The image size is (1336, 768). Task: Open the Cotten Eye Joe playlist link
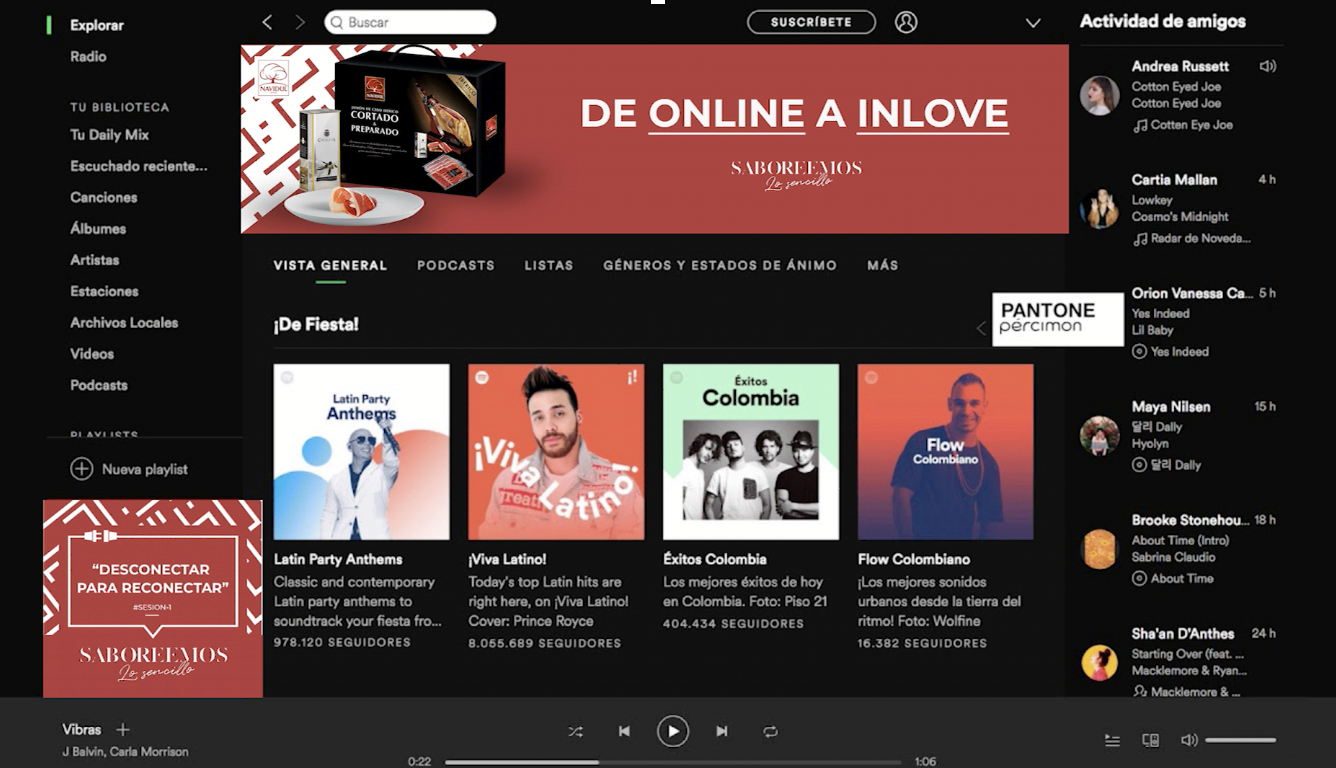coord(1191,125)
